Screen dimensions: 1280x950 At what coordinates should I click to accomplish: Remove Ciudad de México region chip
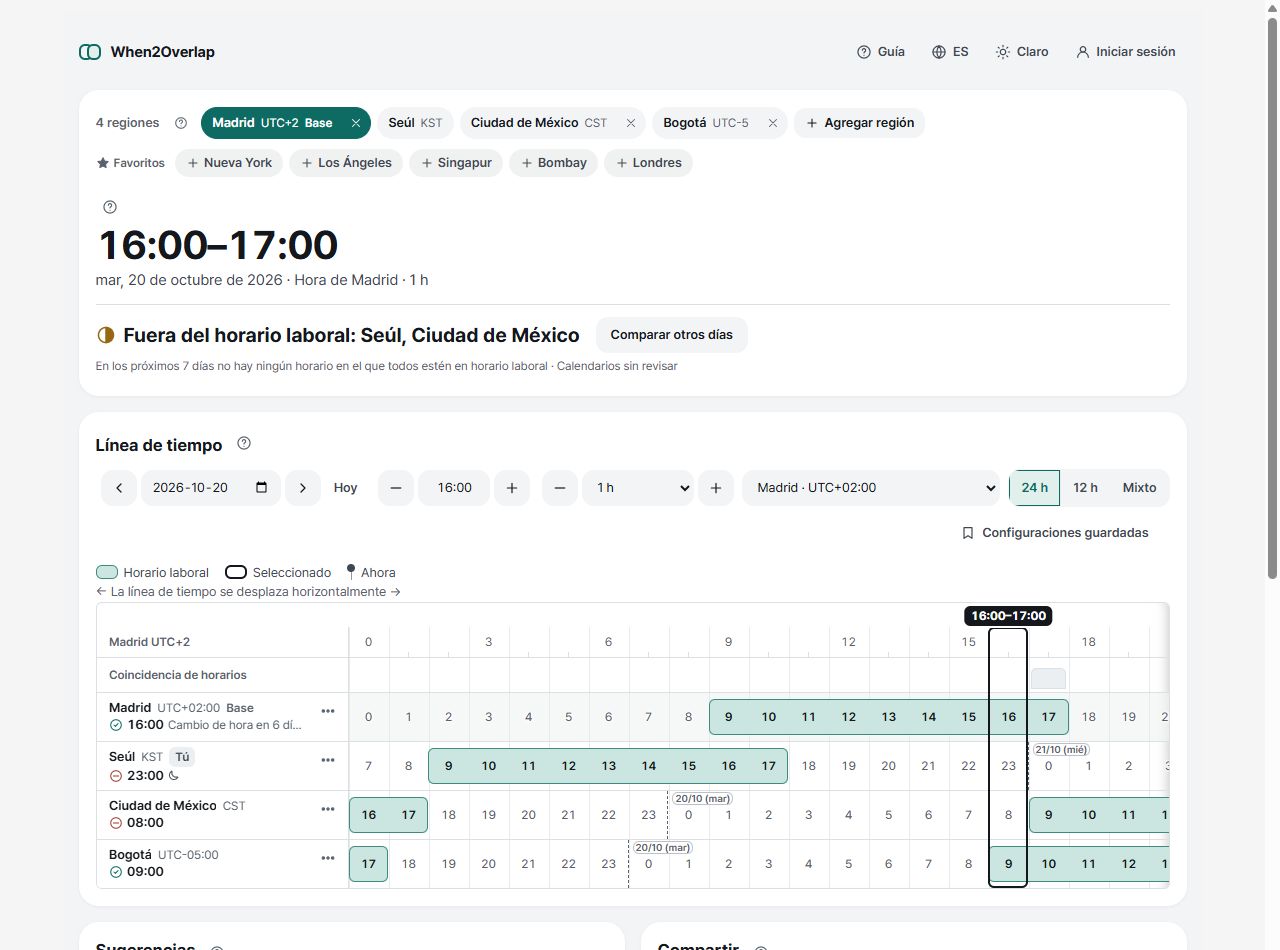631,123
